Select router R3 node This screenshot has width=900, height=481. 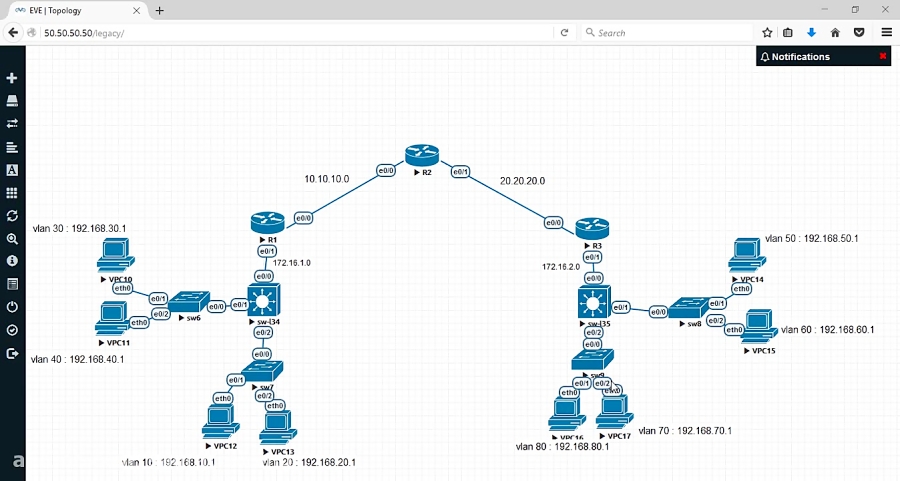pyautogui.click(x=592, y=228)
